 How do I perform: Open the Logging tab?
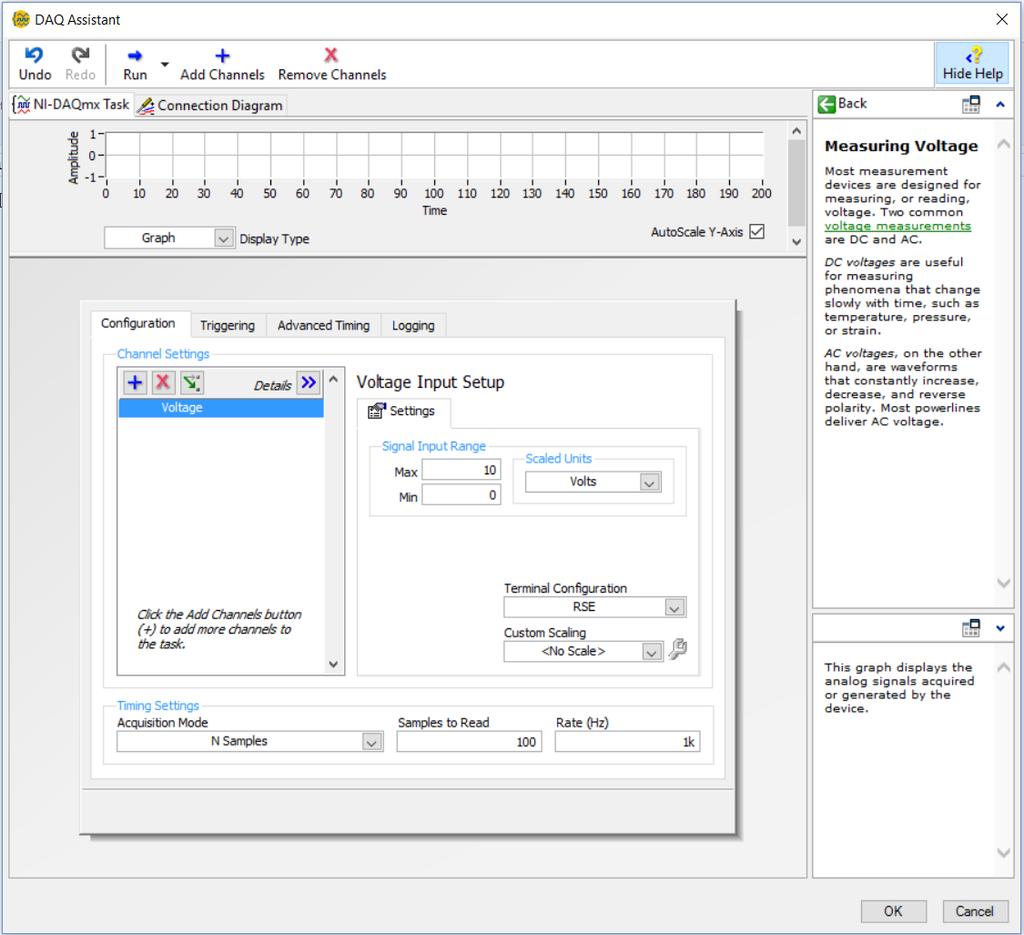413,325
